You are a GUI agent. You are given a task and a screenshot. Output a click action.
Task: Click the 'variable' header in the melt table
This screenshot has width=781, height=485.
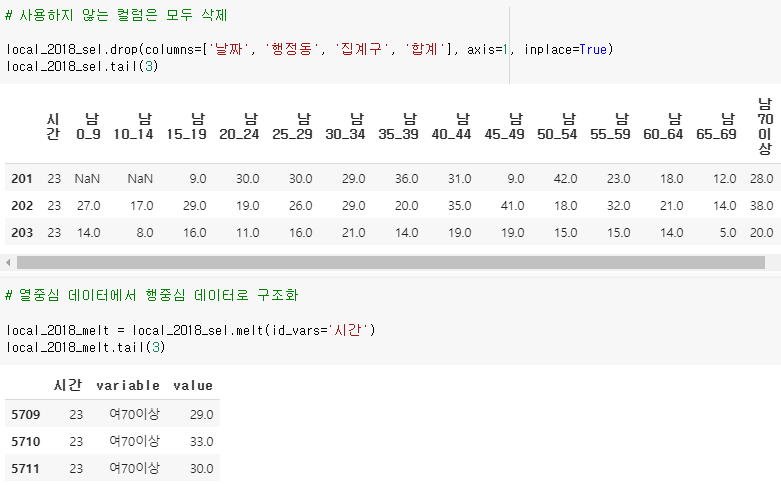(128, 385)
